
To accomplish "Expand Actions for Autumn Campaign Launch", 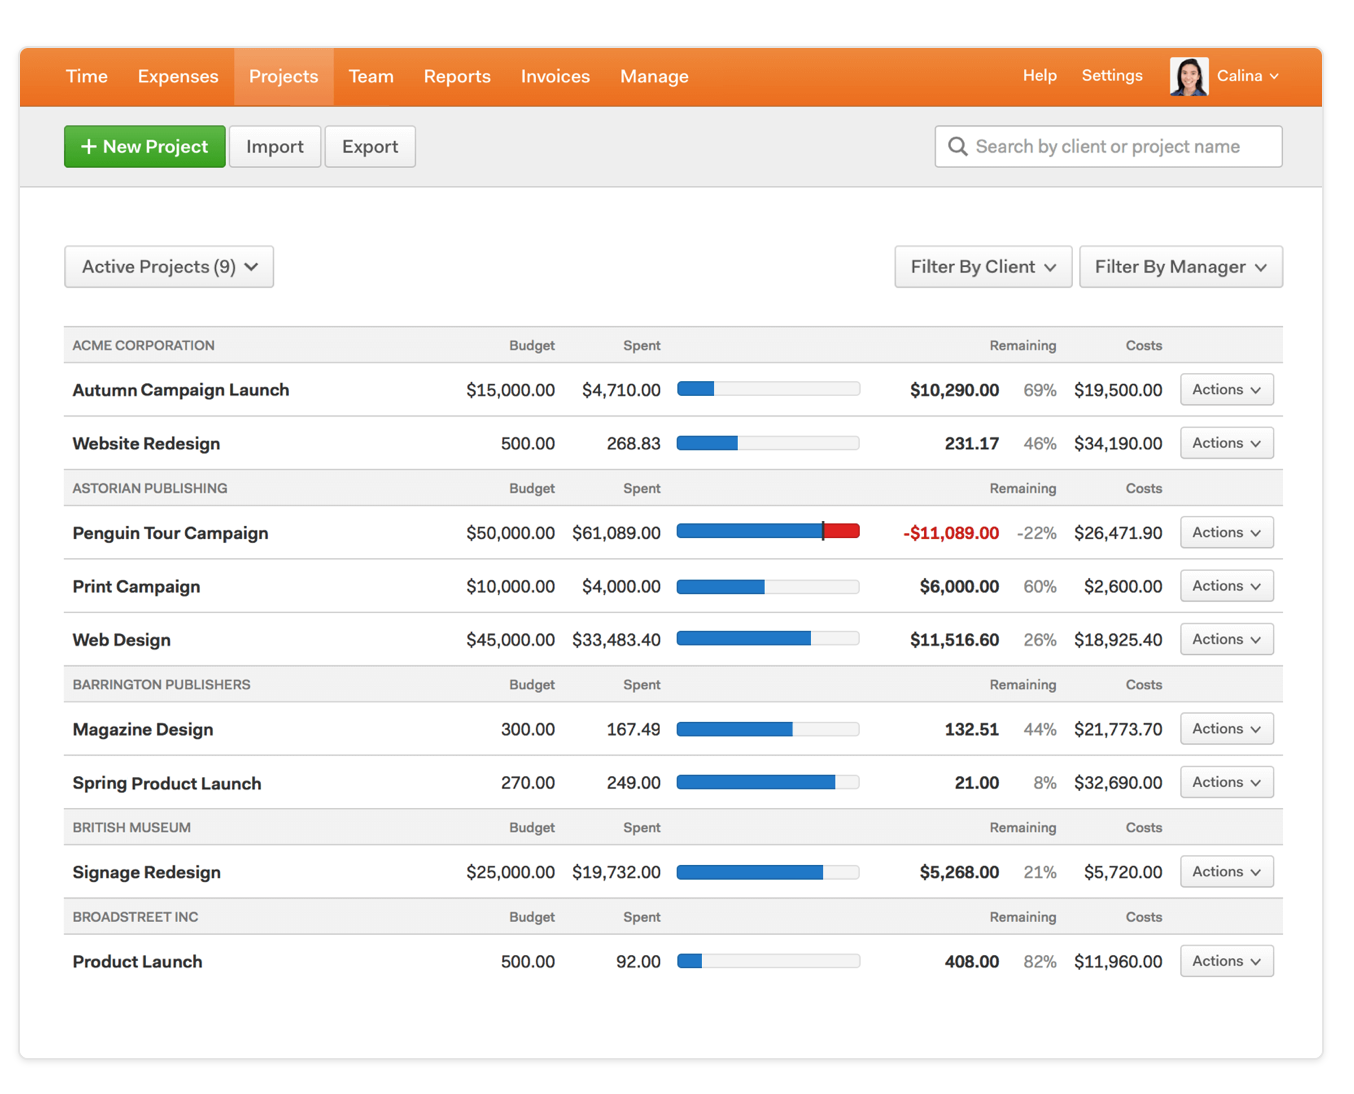I will tap(1226, 390).
